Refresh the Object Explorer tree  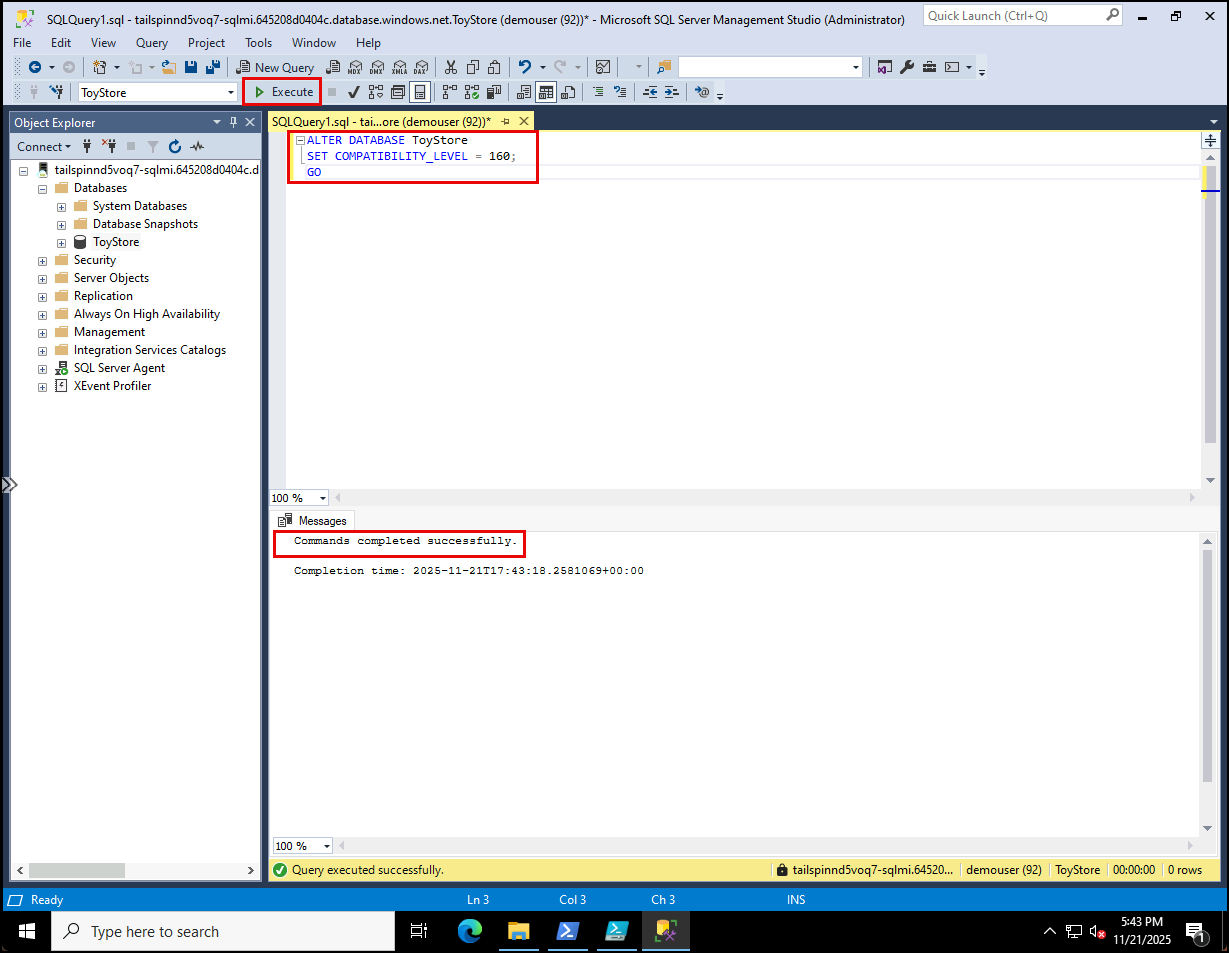tap(173, 146)
